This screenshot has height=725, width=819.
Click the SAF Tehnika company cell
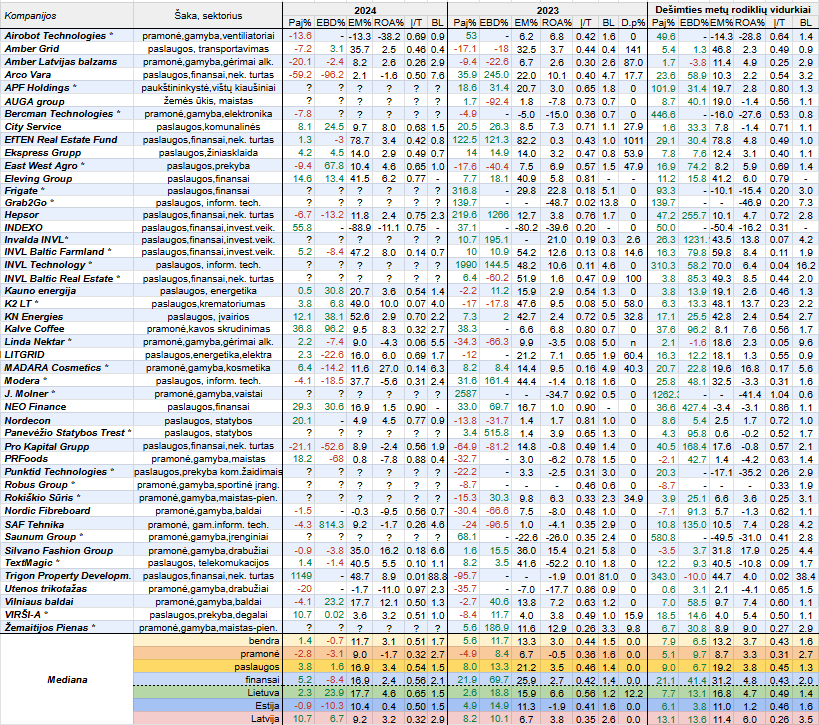click(x=34, y=525)
